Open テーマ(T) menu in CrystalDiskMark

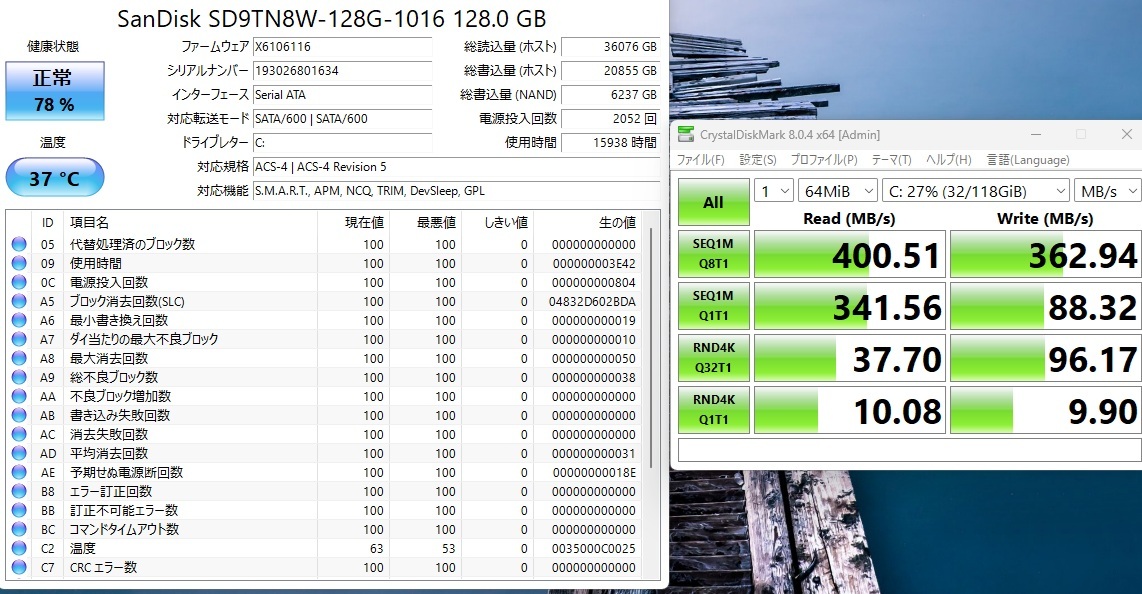click(891, 159)
